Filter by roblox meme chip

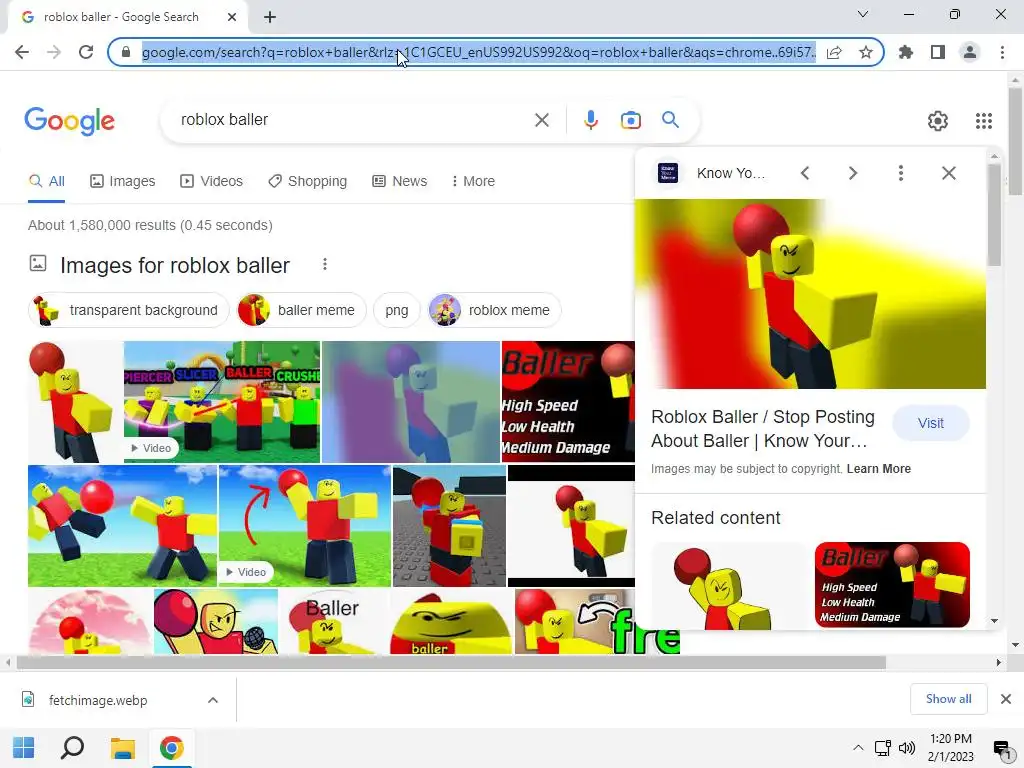point(494,310)
